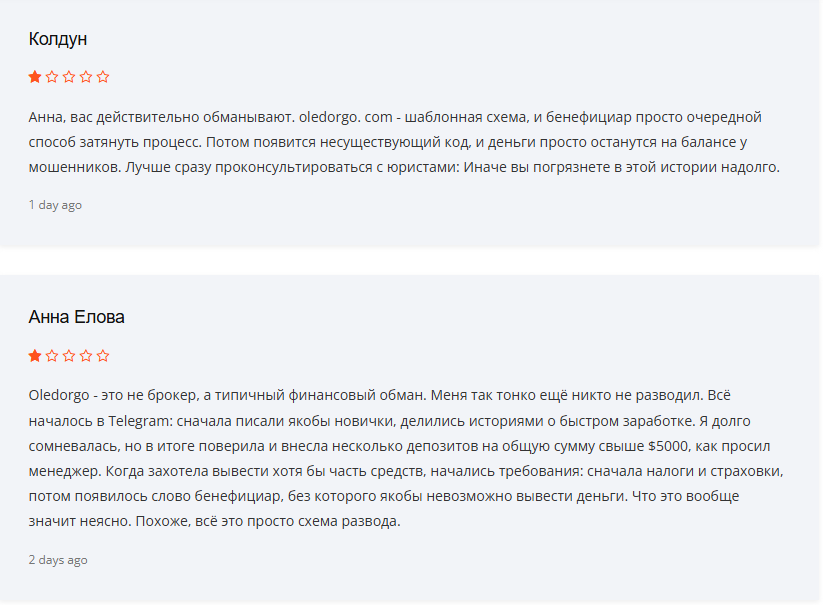This screenshot has width=823, height=605.
Task: Click the '2 days ago' timestamp
Action: point(58,560)
